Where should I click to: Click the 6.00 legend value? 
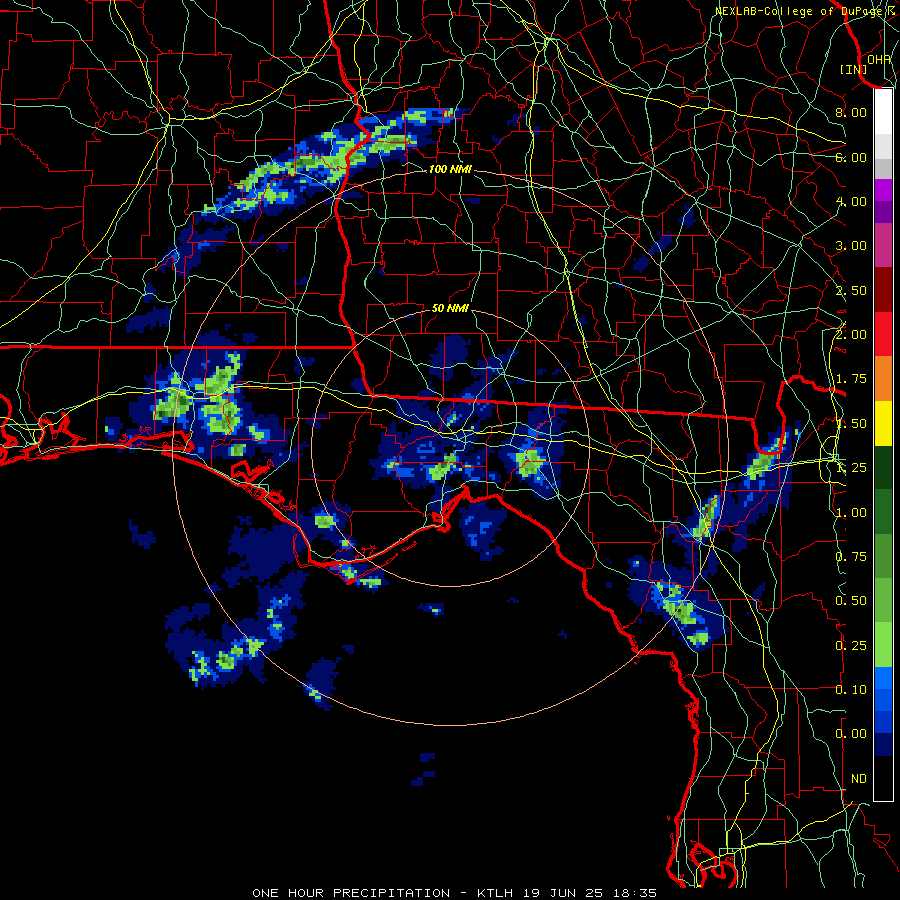851,157
